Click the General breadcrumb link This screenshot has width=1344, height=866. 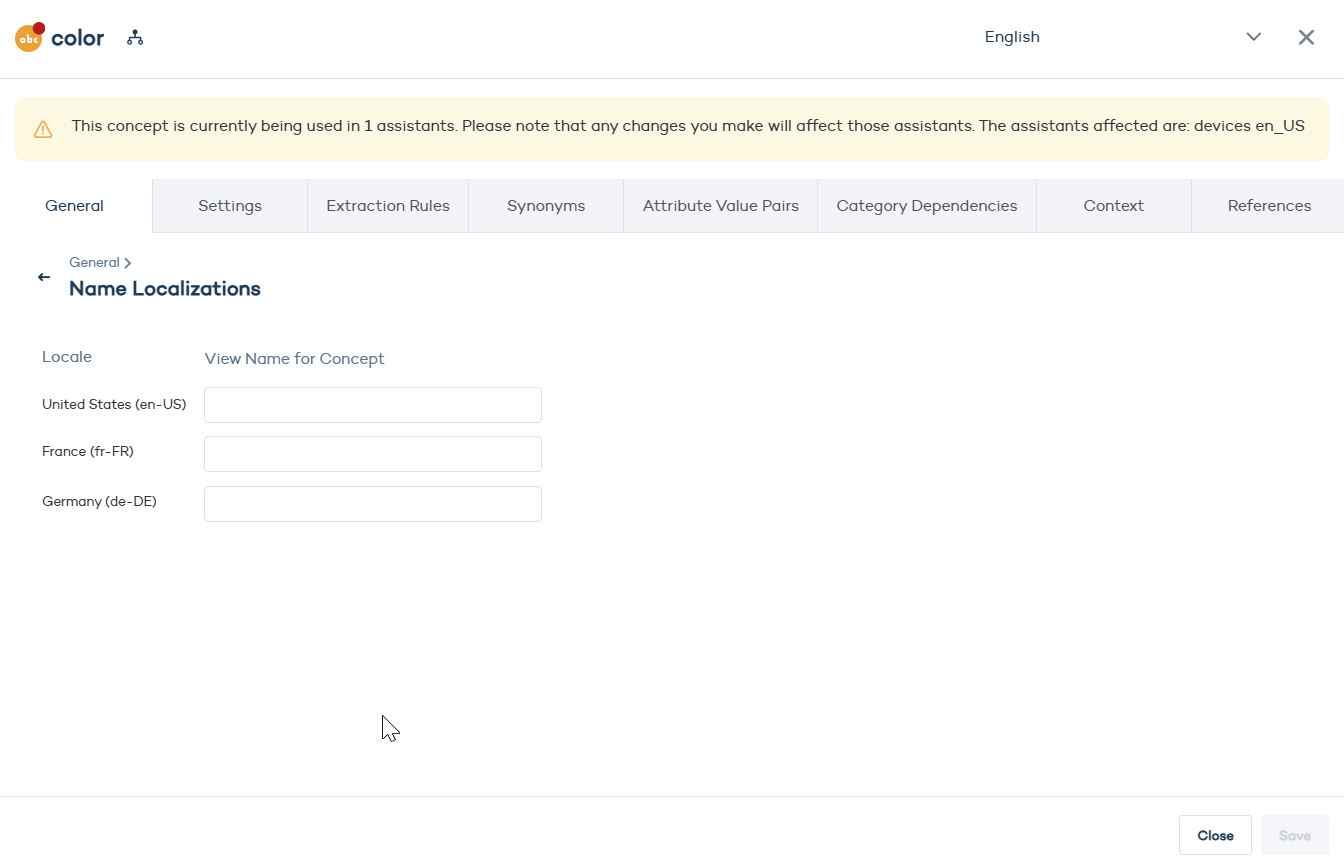point(94,262)
